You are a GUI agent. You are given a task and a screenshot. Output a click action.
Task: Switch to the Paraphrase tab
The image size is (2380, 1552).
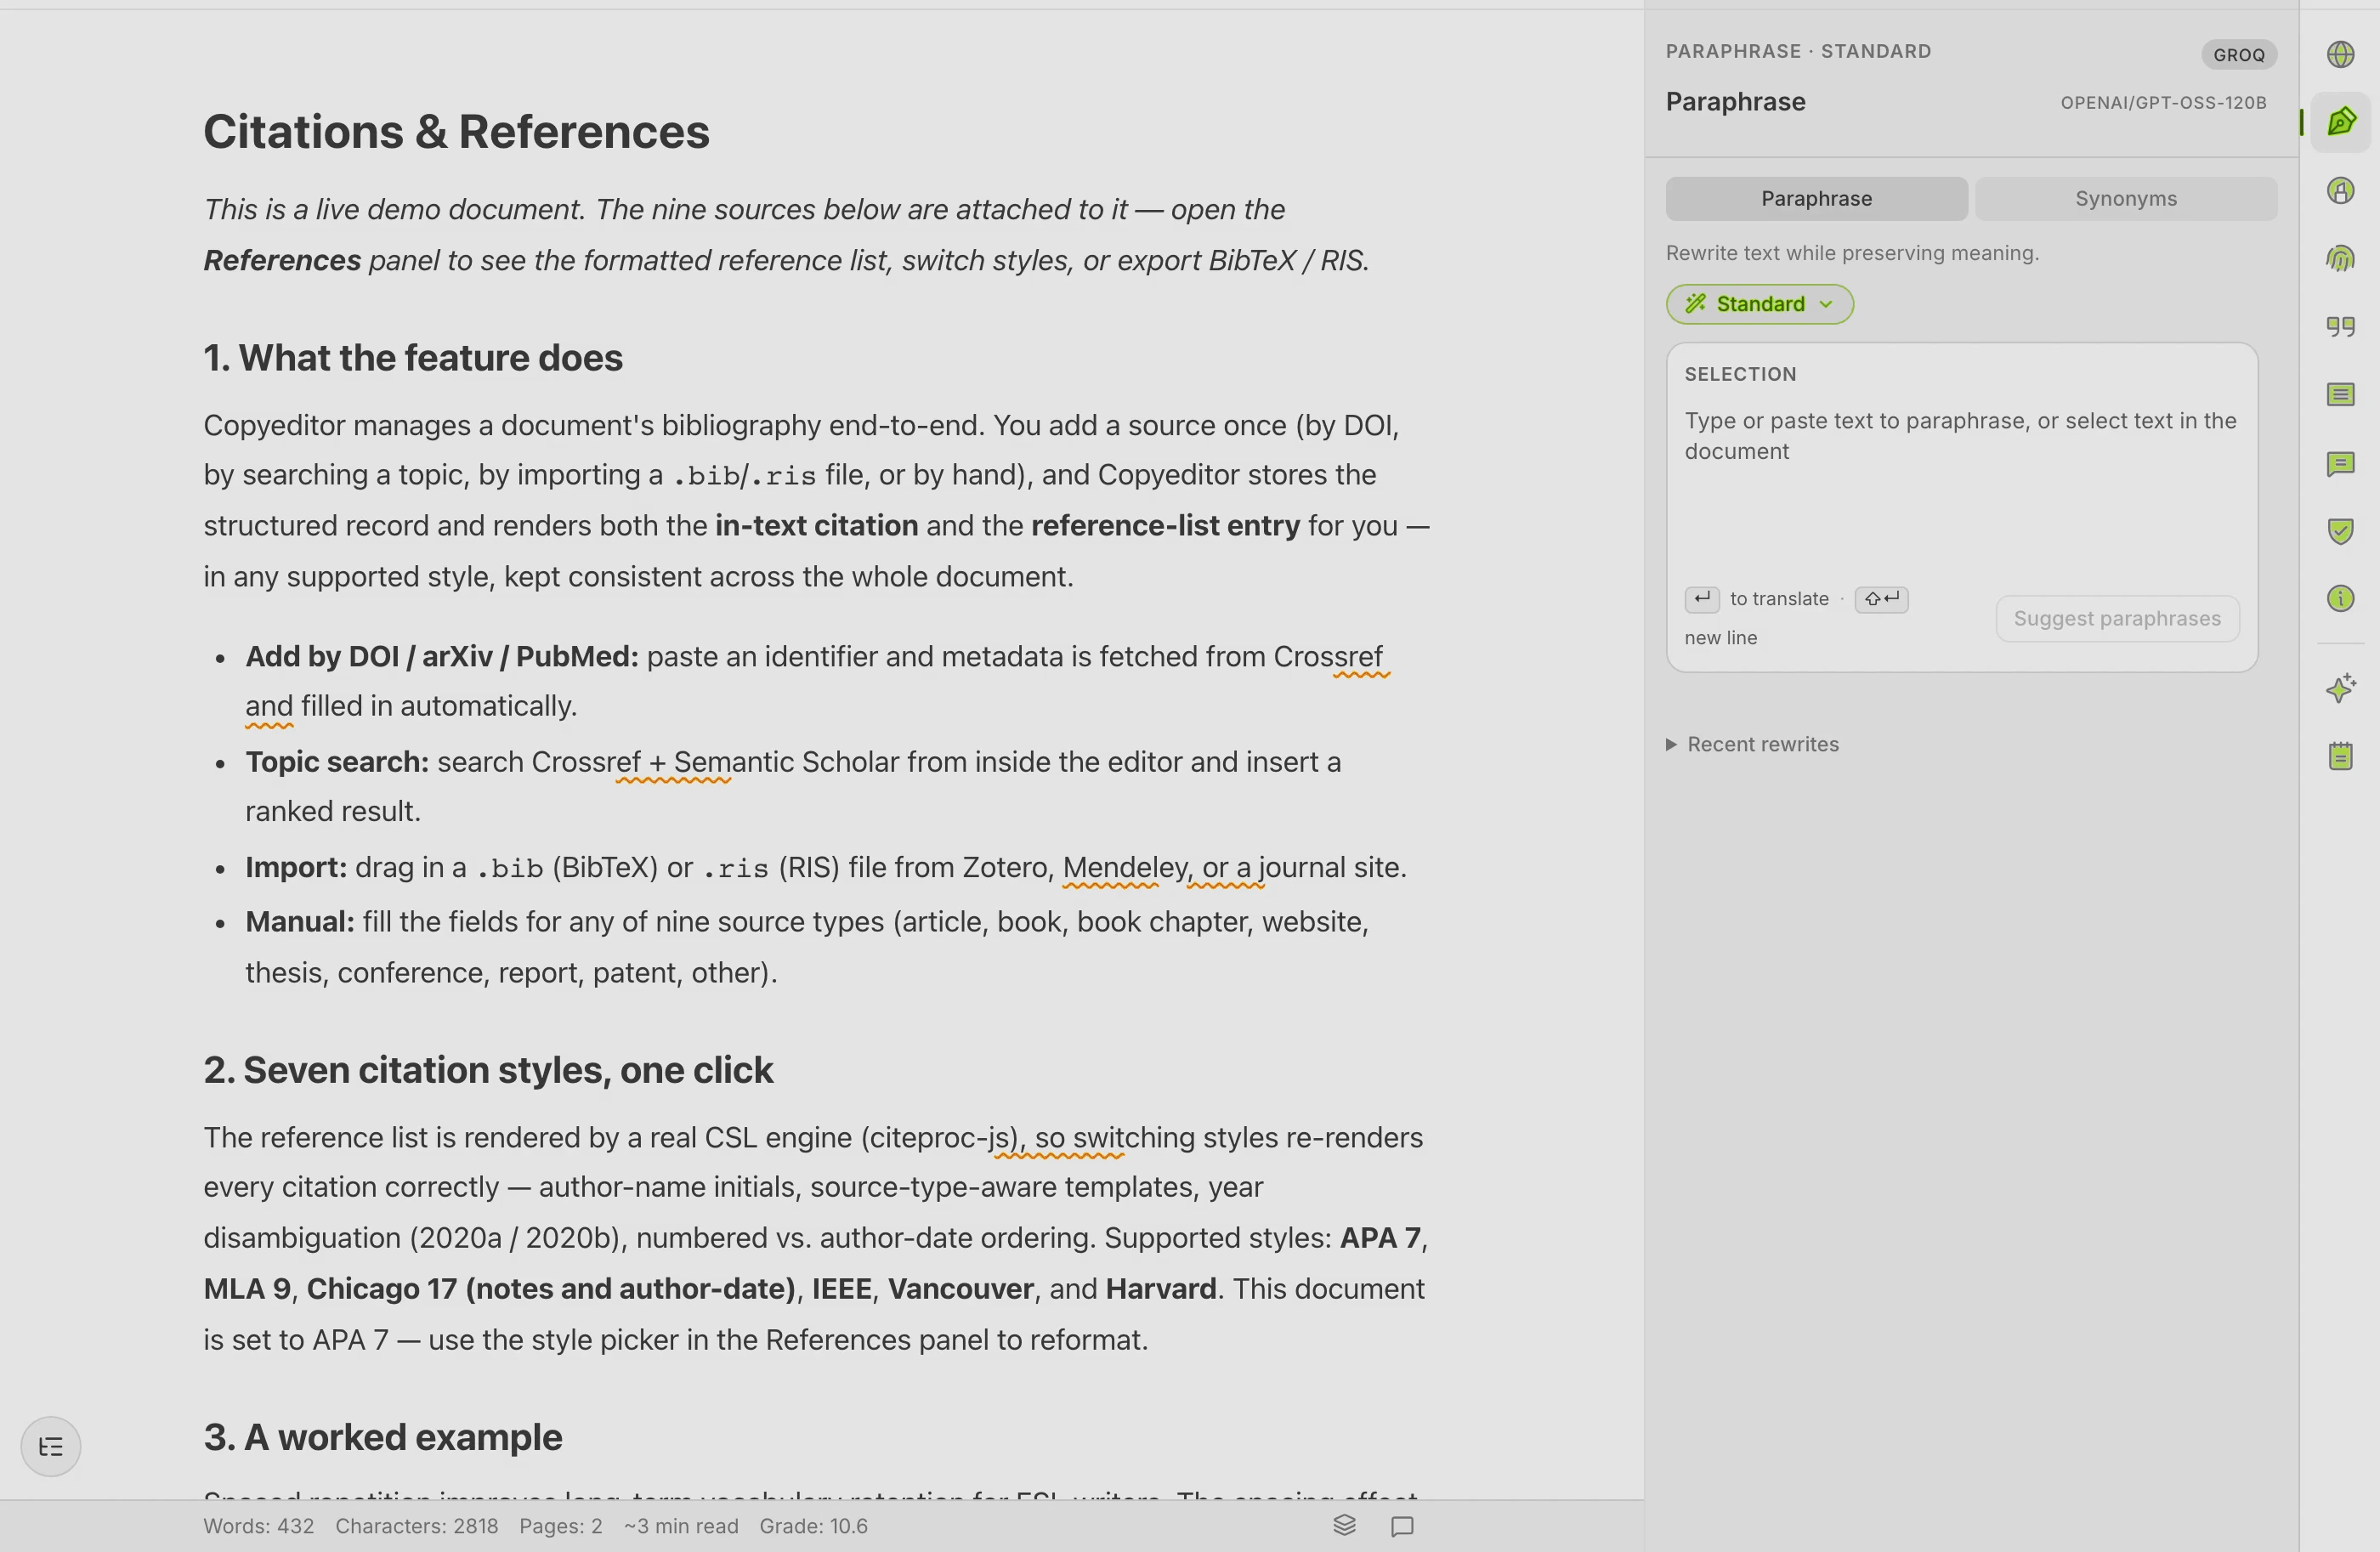pos(1816,199)
